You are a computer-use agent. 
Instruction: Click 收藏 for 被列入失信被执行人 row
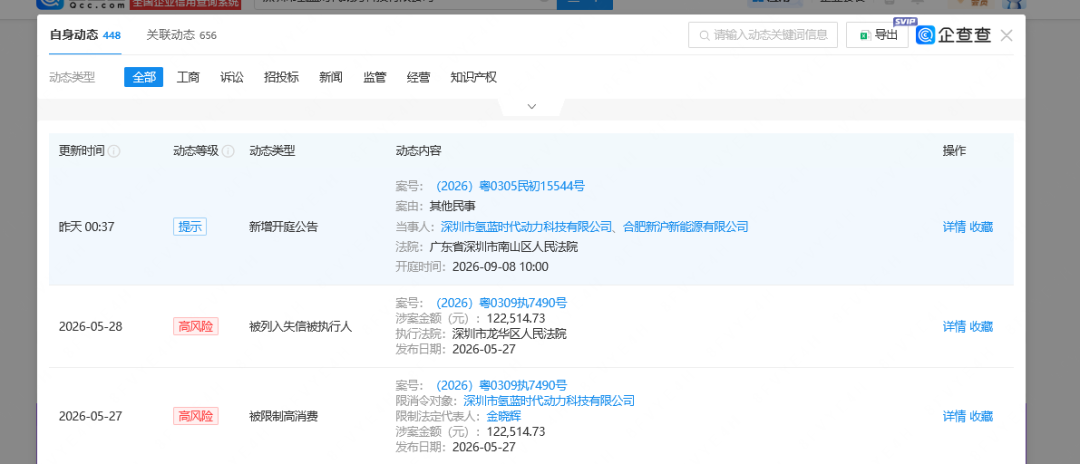[982, 326]
